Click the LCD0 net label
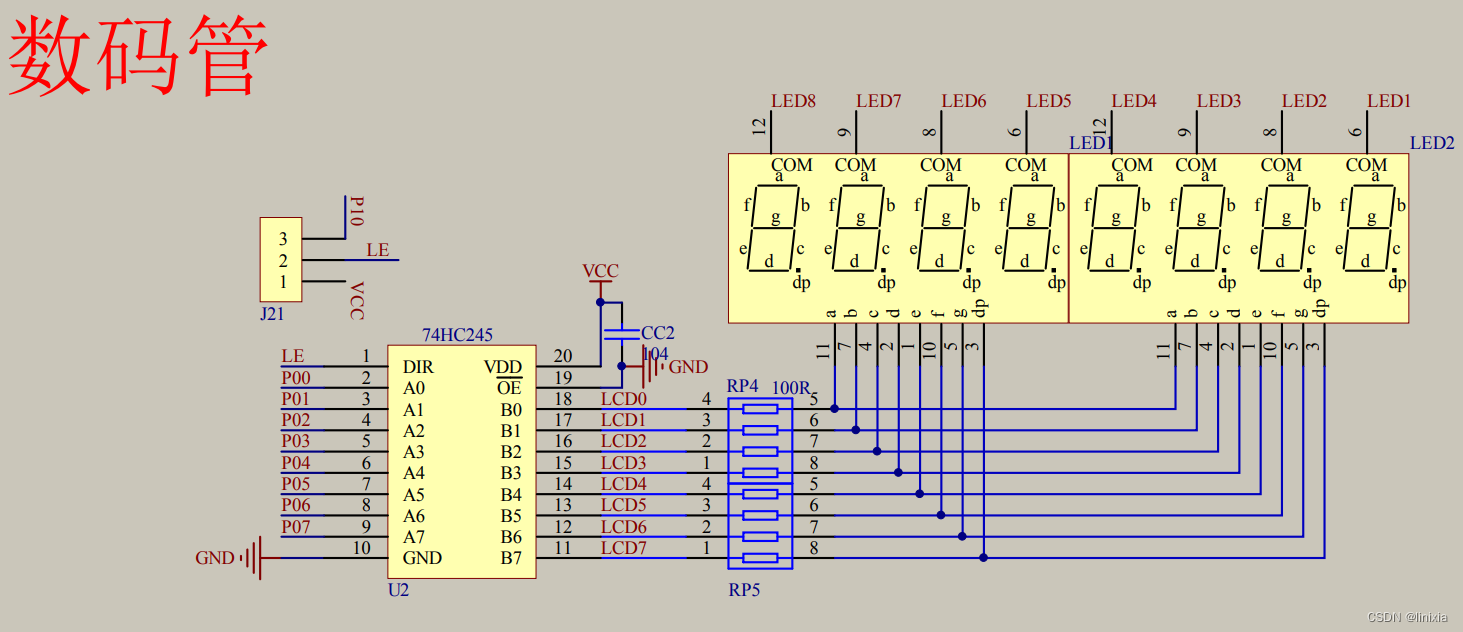 [x=624, y=398]
